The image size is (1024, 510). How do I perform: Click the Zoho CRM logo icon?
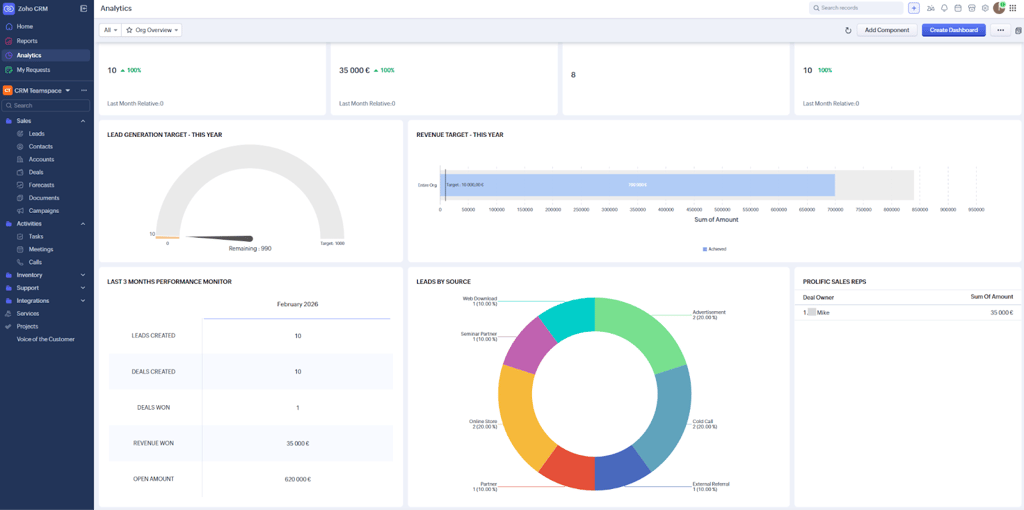click(x=8, y=8)
